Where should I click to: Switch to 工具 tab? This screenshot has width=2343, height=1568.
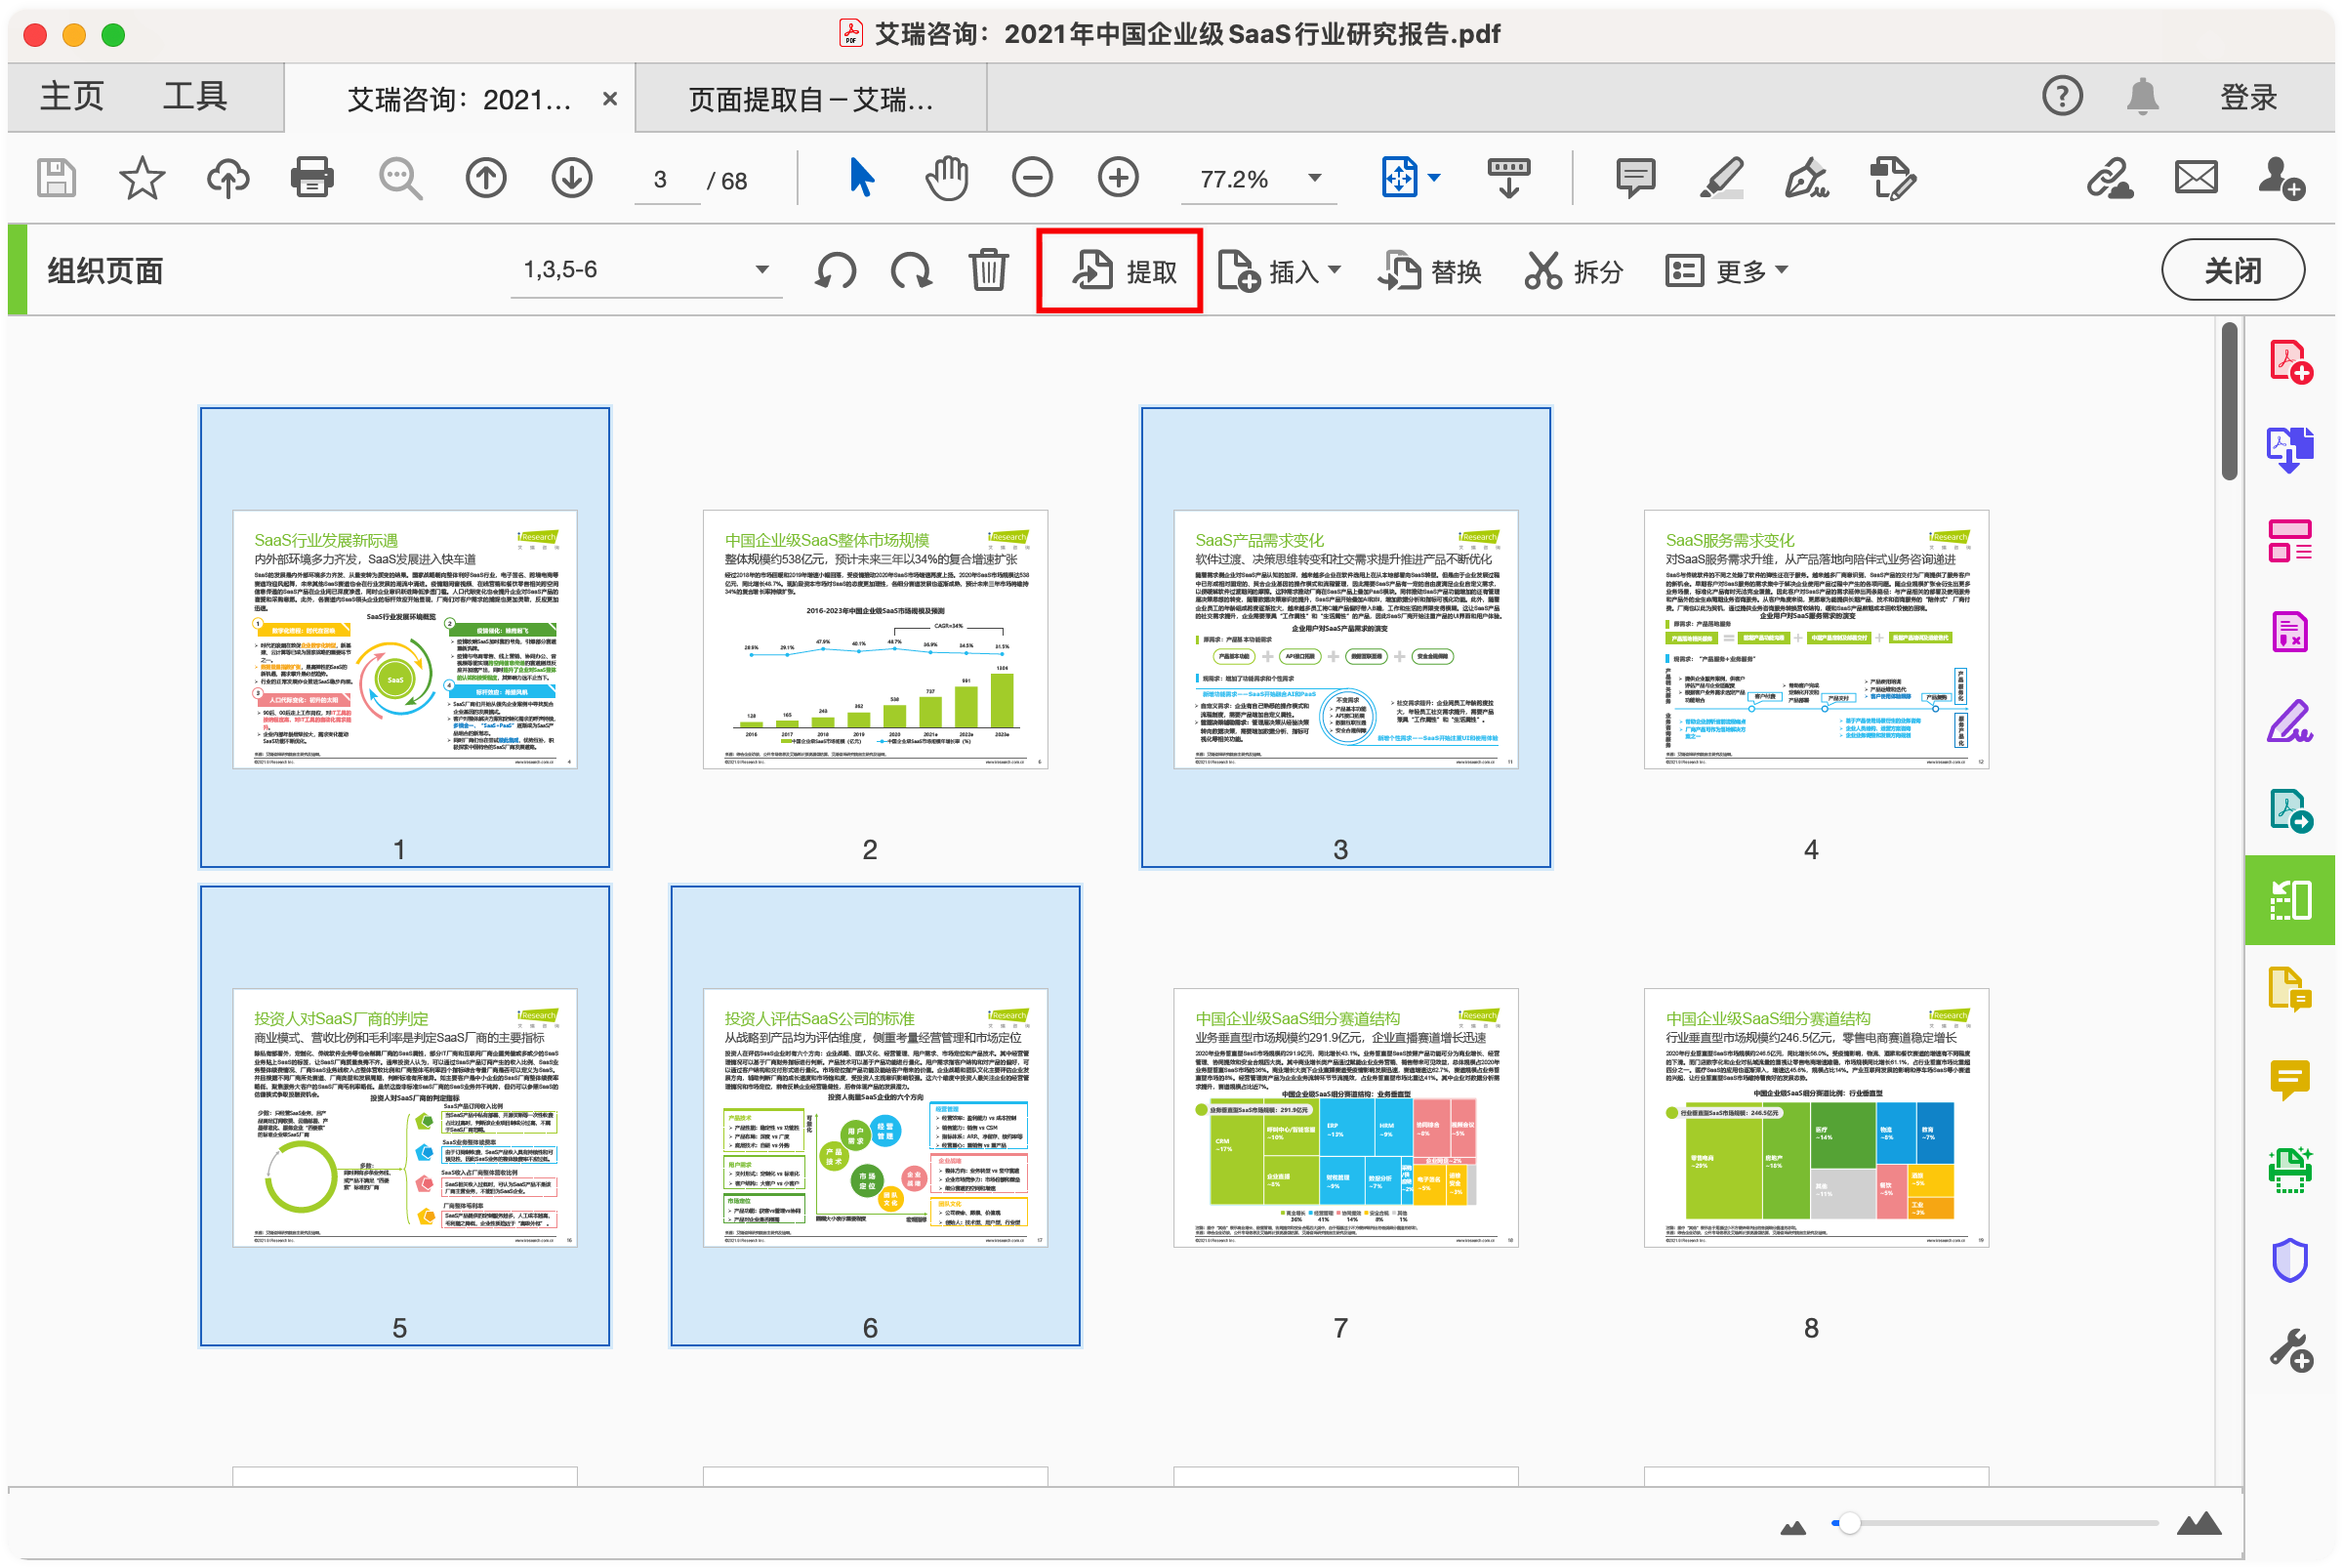coord(195,97)
